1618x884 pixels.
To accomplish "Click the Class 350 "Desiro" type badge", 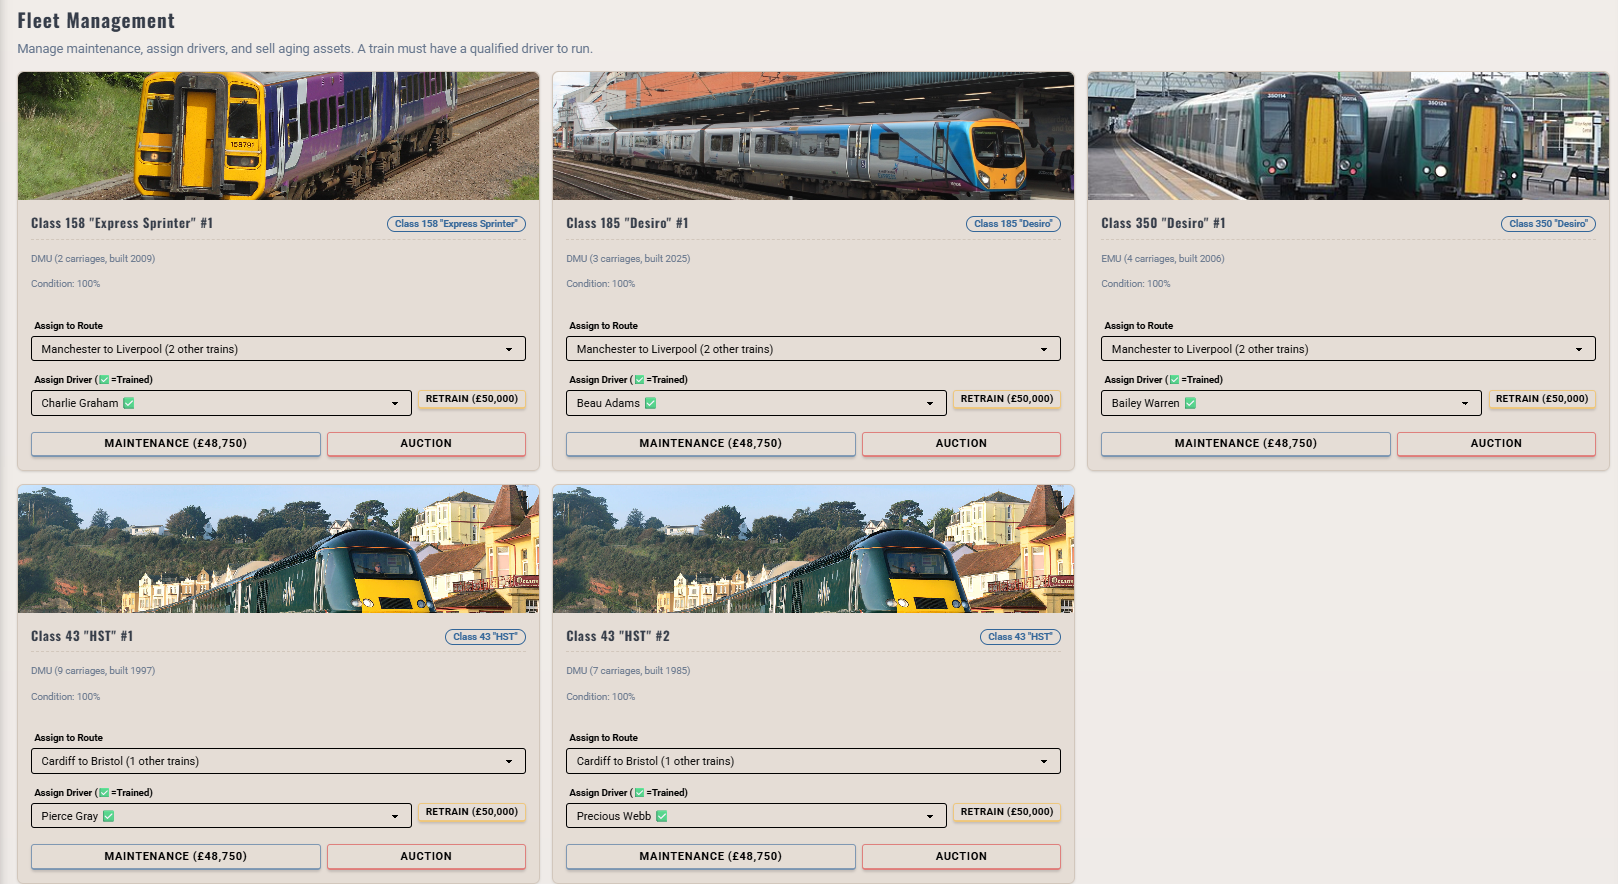I will [1547, 224].
